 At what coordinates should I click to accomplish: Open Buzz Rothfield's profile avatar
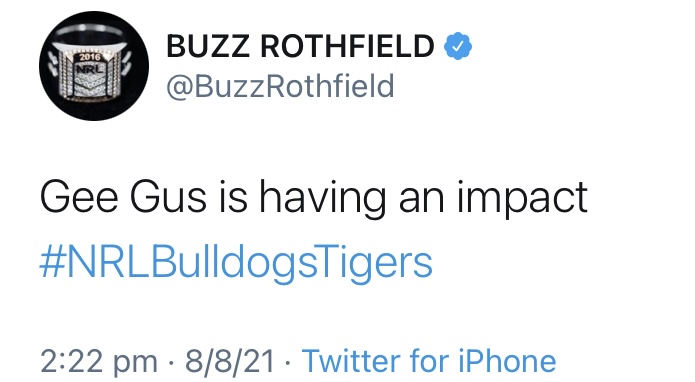click(x=94, y=66)
